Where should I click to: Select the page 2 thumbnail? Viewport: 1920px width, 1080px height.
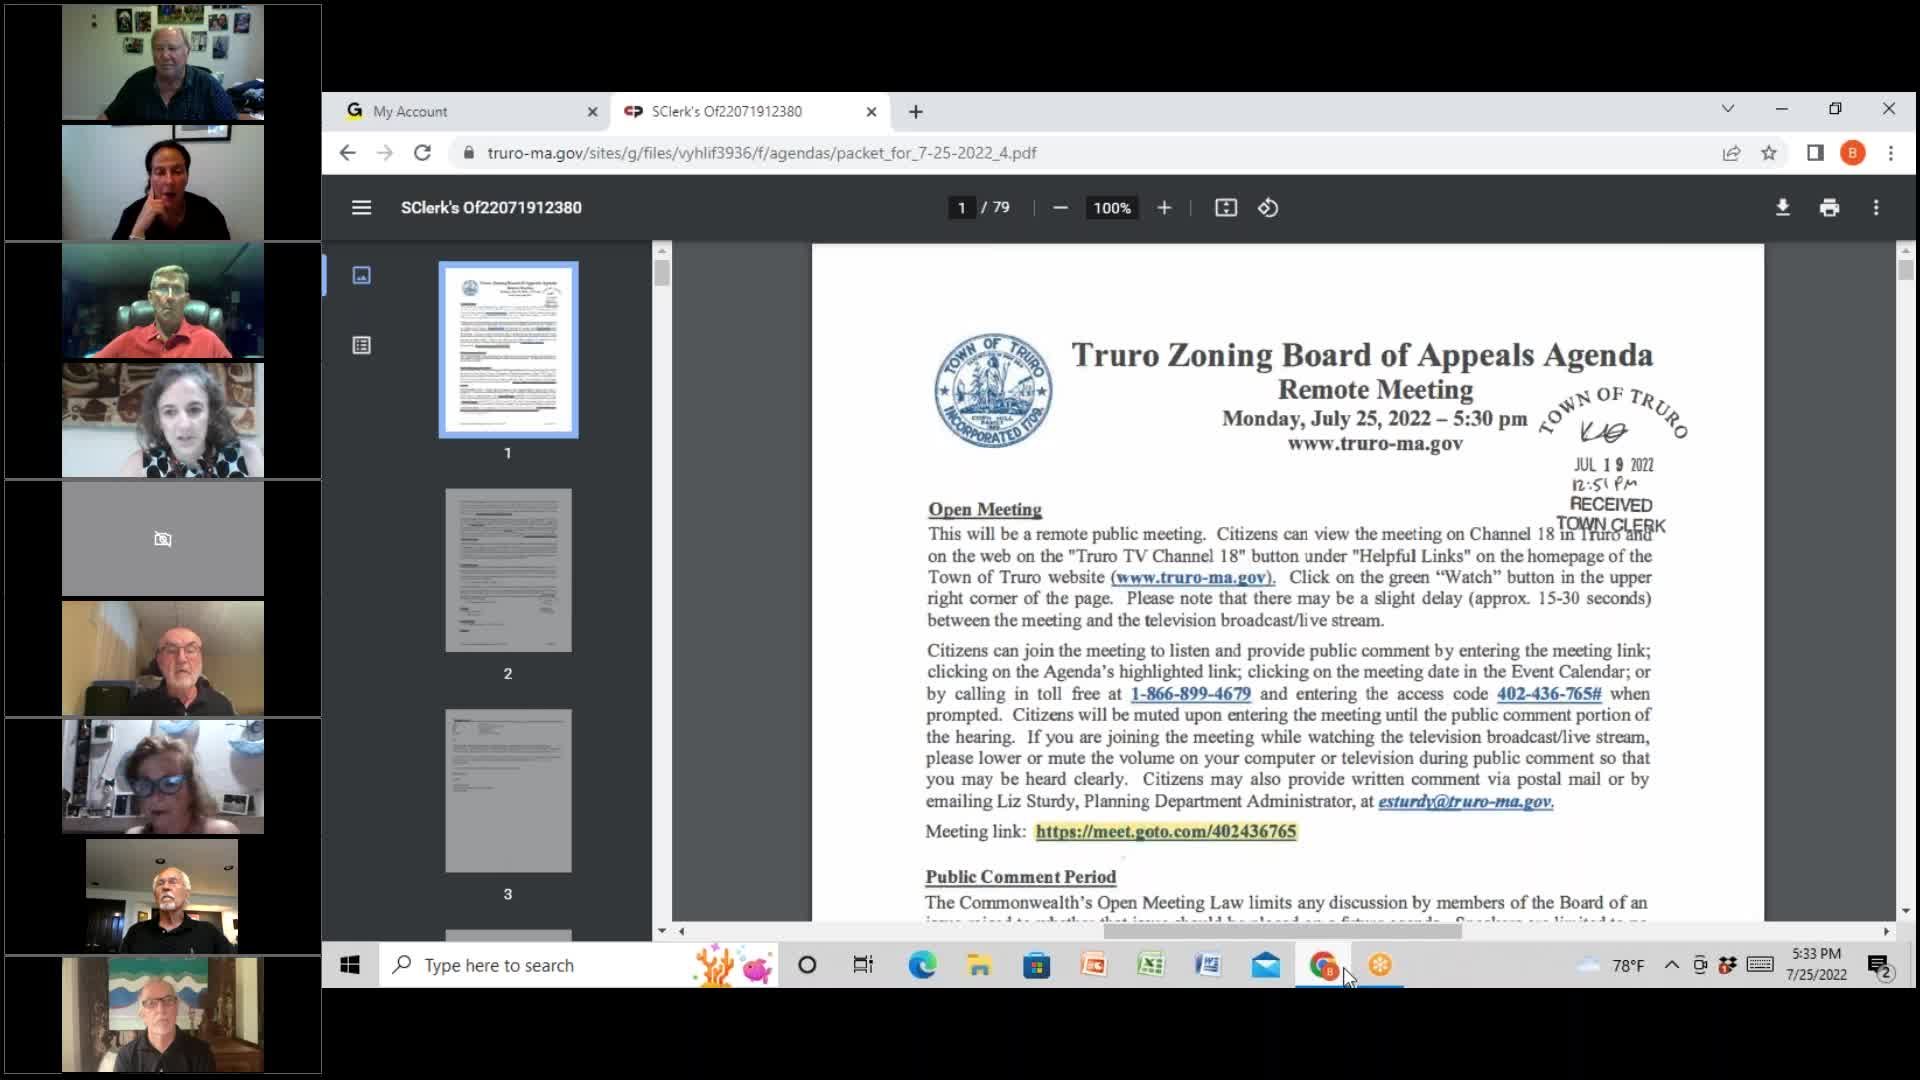coord(508,570)
